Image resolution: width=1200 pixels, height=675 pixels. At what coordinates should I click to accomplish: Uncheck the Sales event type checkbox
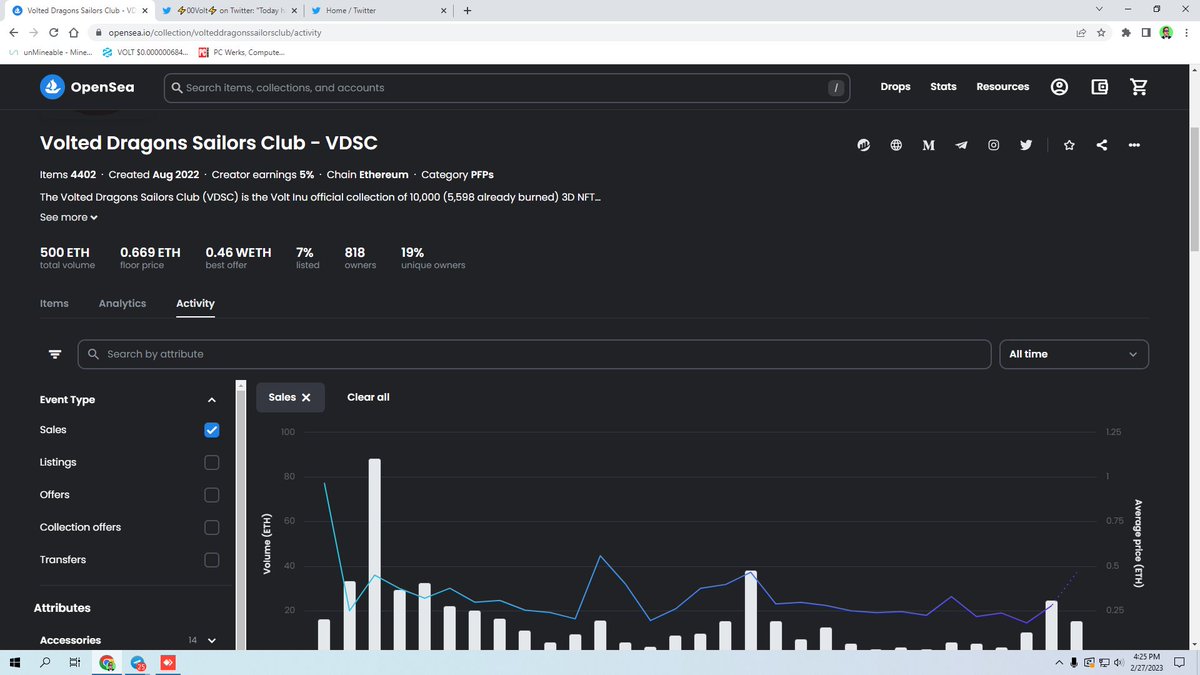[x=211, y=430]
